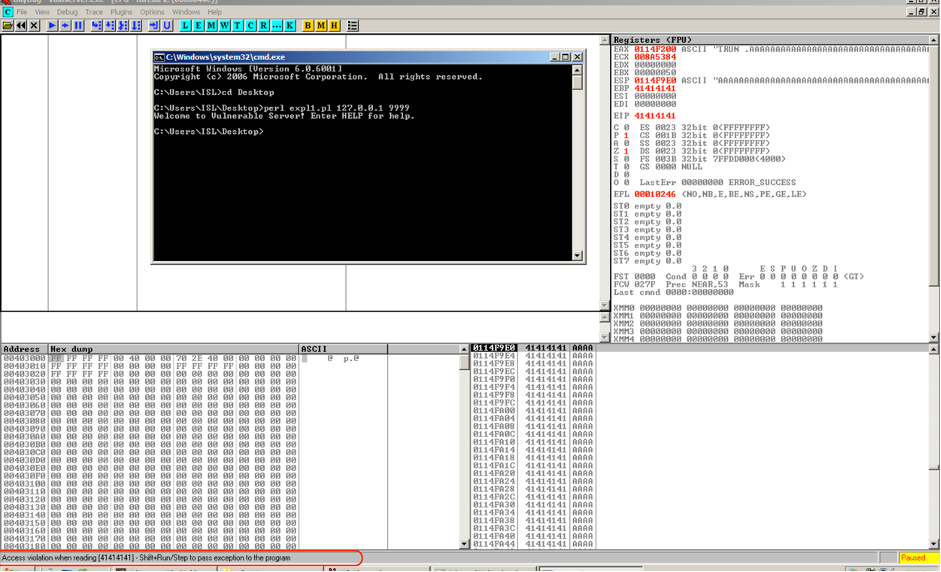Click the Step into toolbar icon
The height and width of the screenshot is (572, 941).
[x=96, y=26]
